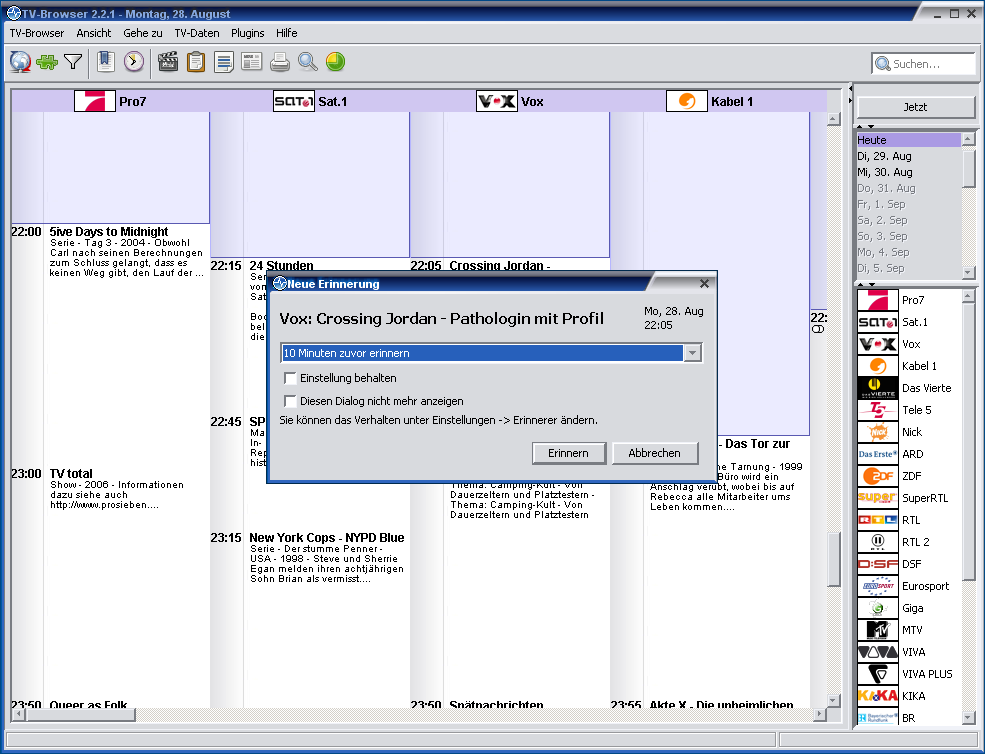The width and height of the screenshot is (985, 754).
Task: Open the TV-Browser menu
Action: pyautogui.click(x=36, y=33)
